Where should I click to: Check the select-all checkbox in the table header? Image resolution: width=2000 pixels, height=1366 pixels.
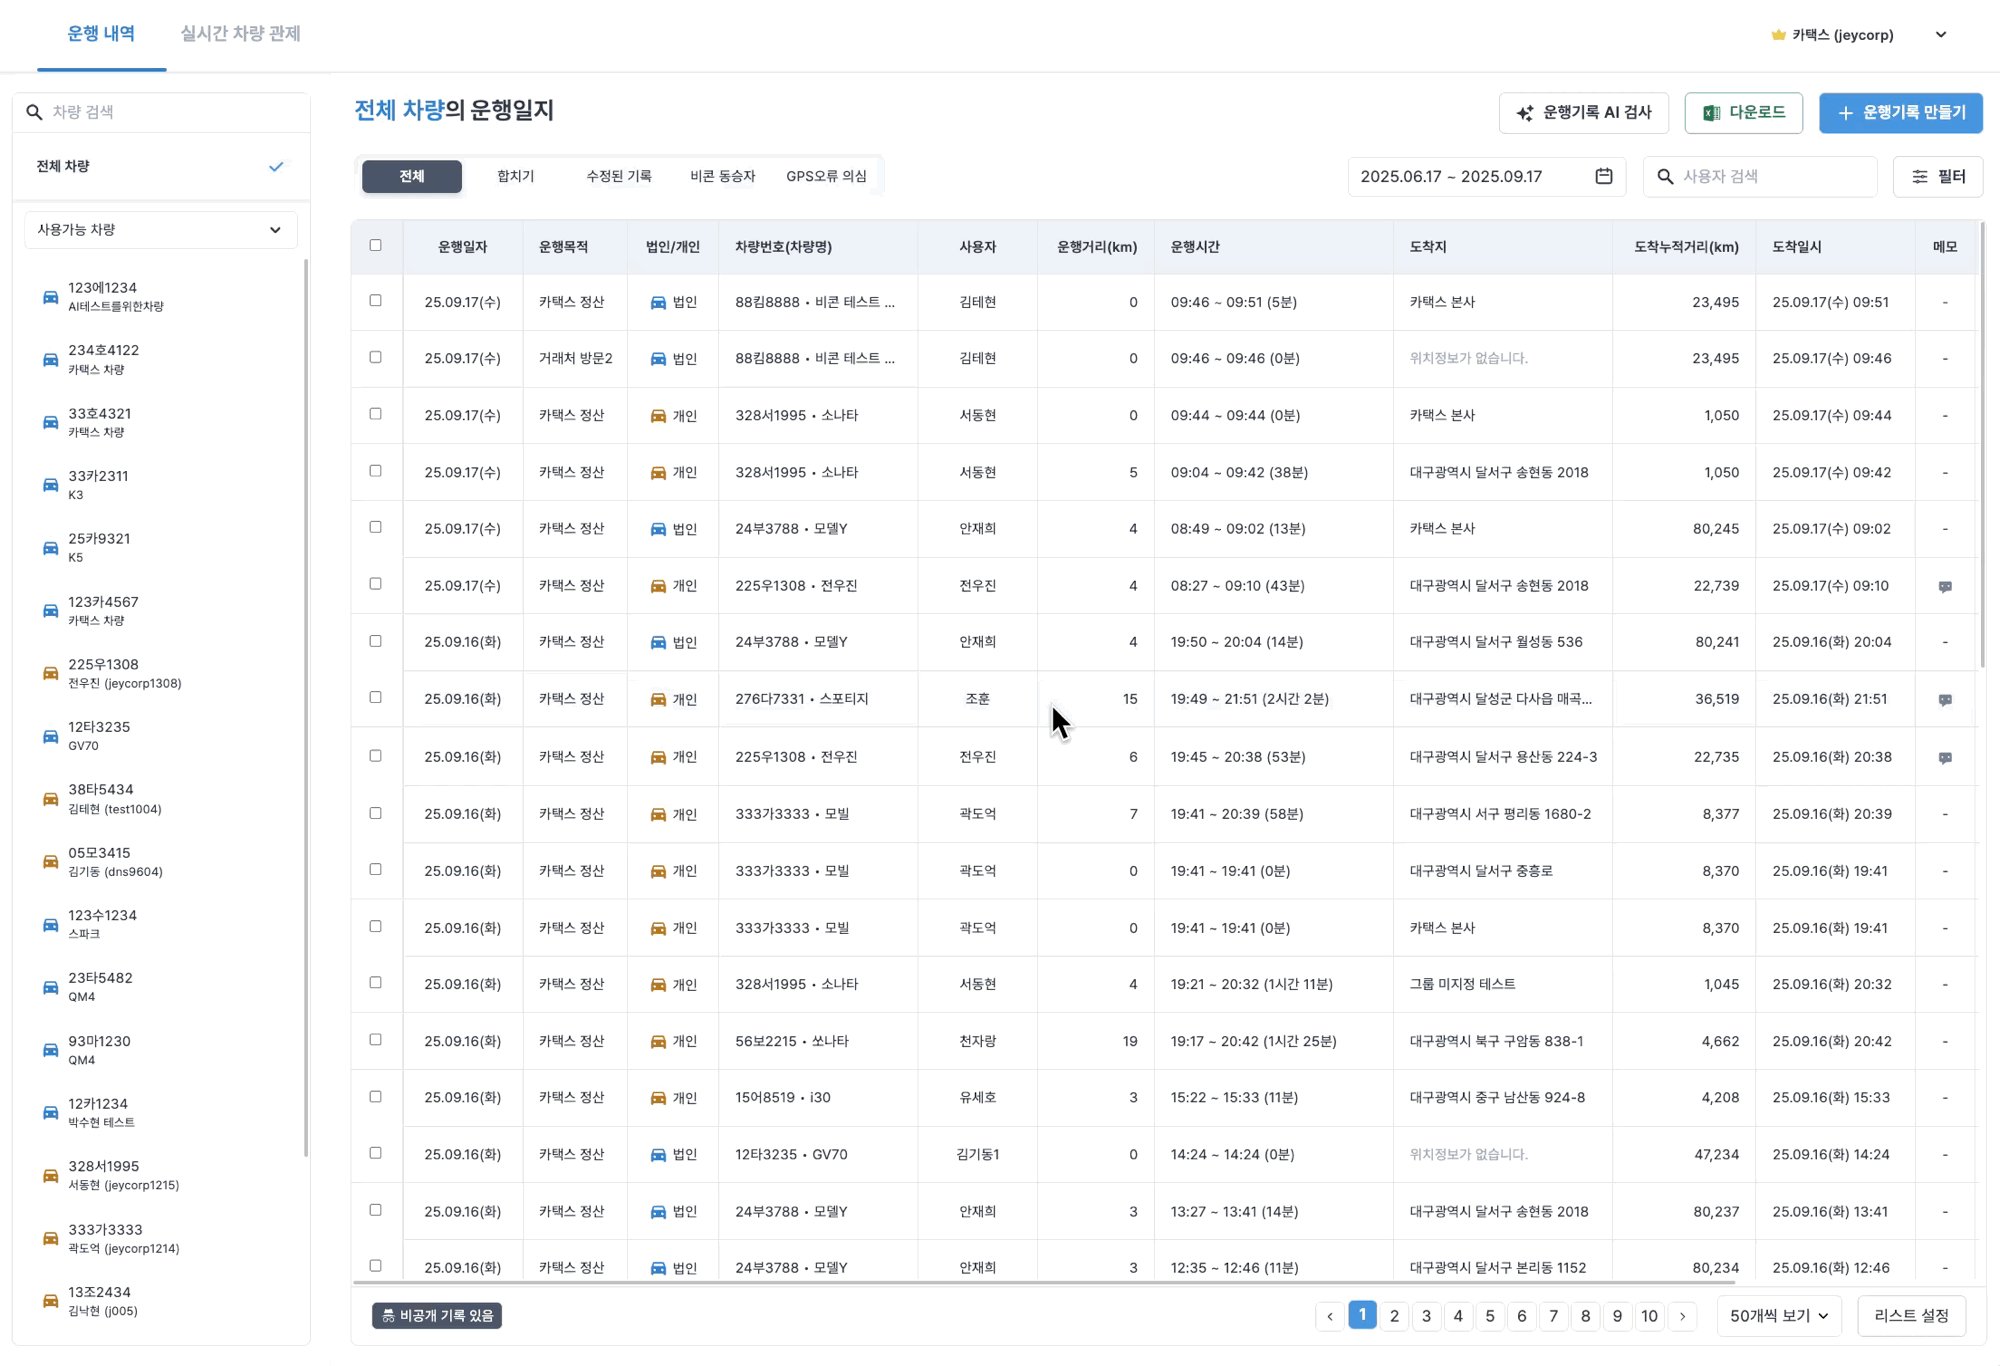click(376, 245)
